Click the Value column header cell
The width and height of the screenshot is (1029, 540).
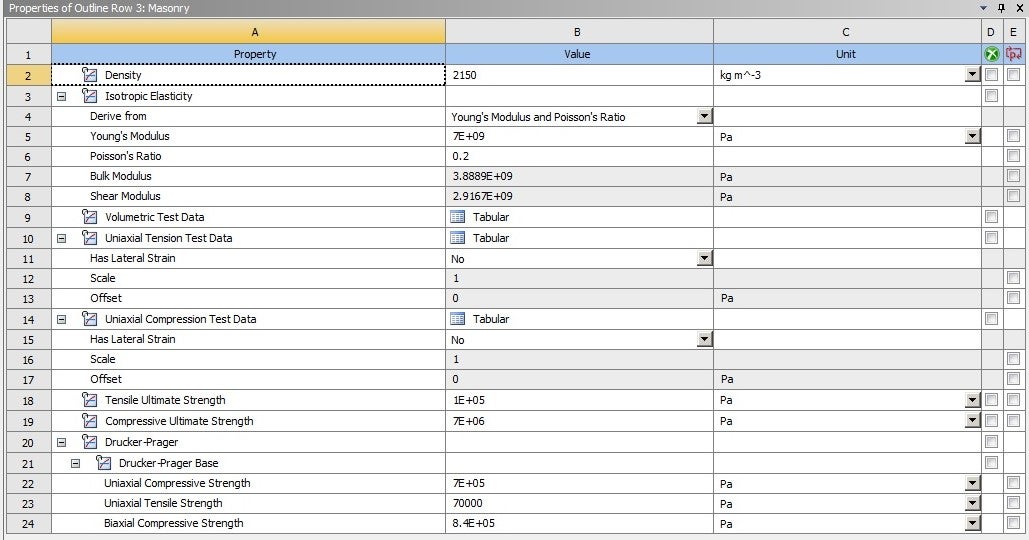(x=579, y=54)
